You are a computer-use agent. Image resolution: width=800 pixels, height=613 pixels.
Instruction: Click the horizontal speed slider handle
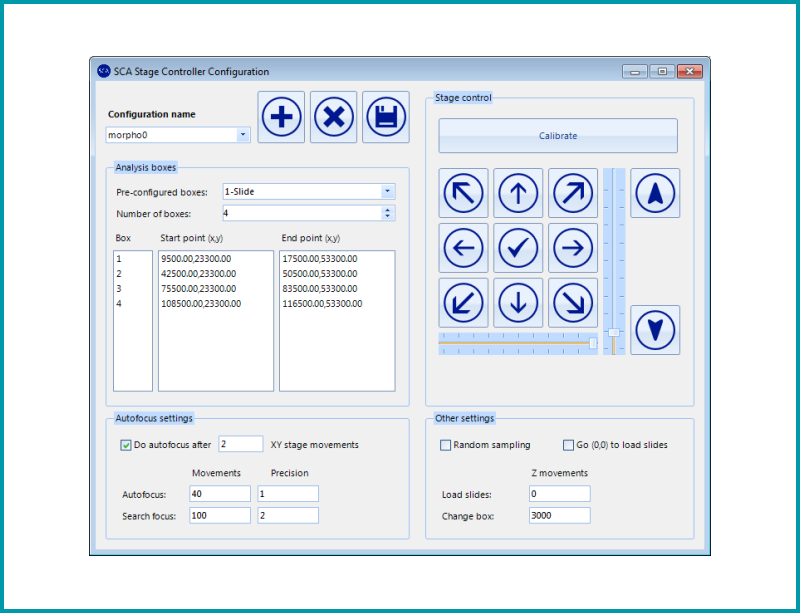click(x=593, y=344)
